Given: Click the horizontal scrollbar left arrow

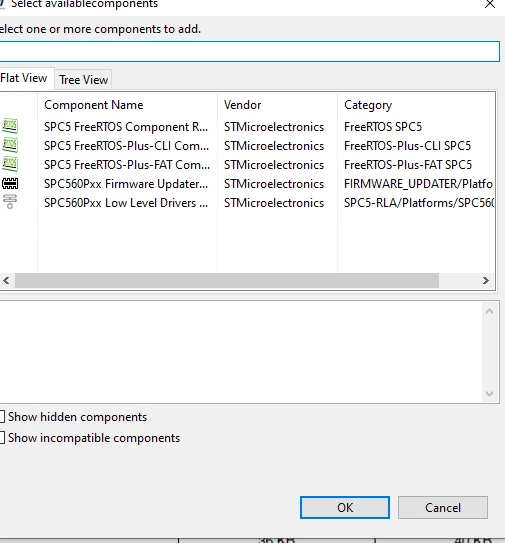Looking at the screenshot, I should click(x=6, y=281).
